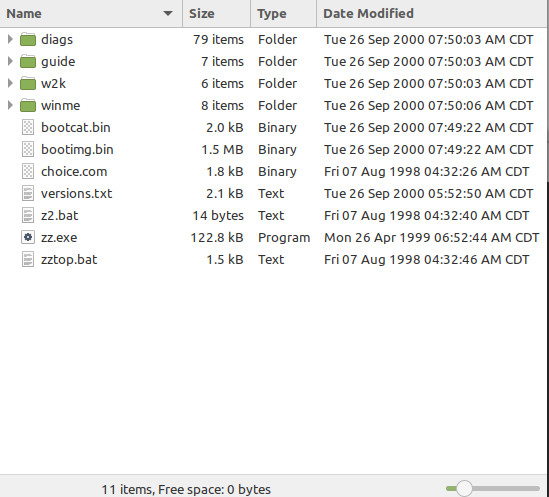Sort files by the Size column
549x497 pixels.
click(x=216, y=14)
